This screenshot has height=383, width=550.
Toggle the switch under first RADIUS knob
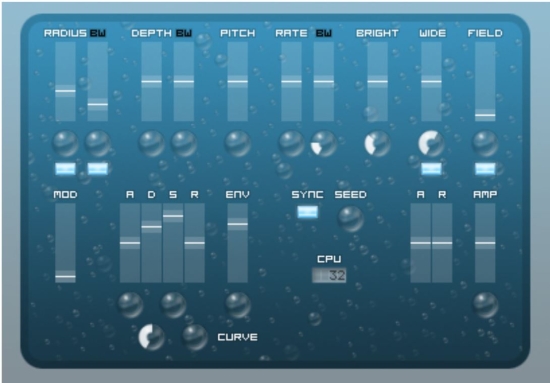tap(65, 169)
